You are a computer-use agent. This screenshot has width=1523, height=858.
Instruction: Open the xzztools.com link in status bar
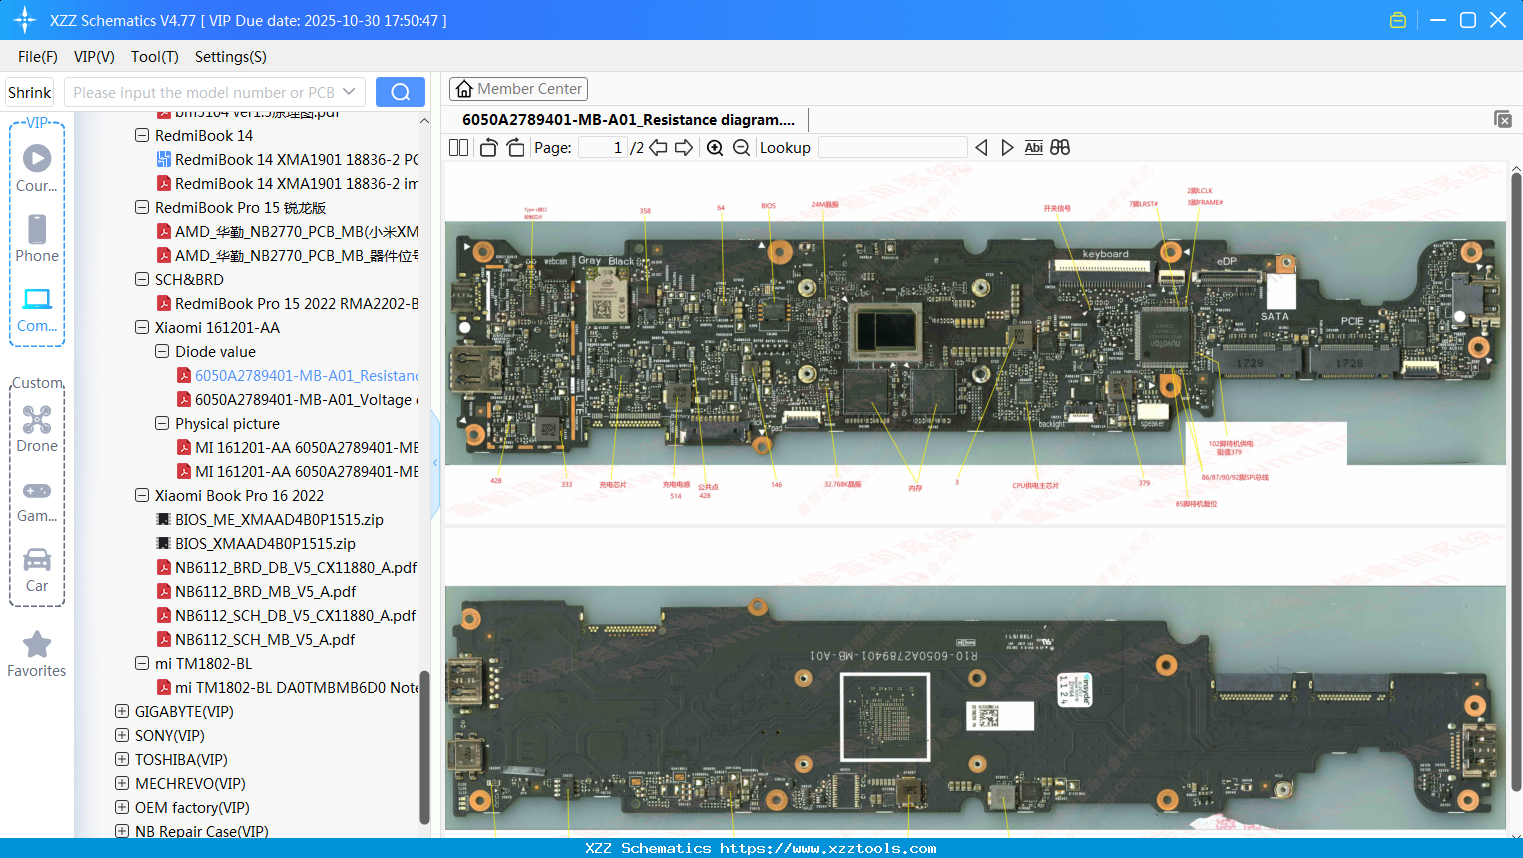click(828, 848)
